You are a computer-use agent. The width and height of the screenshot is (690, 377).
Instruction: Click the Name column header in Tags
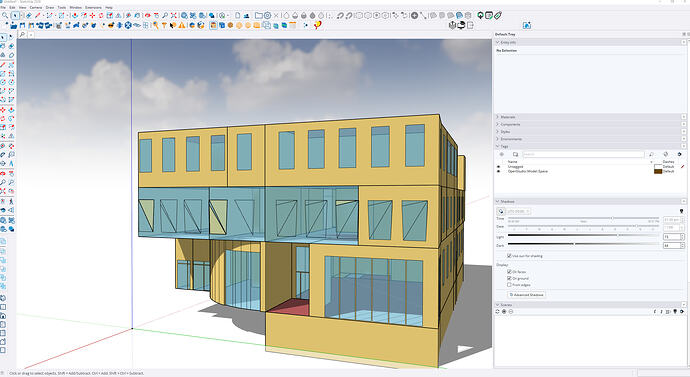pos(512,162)
